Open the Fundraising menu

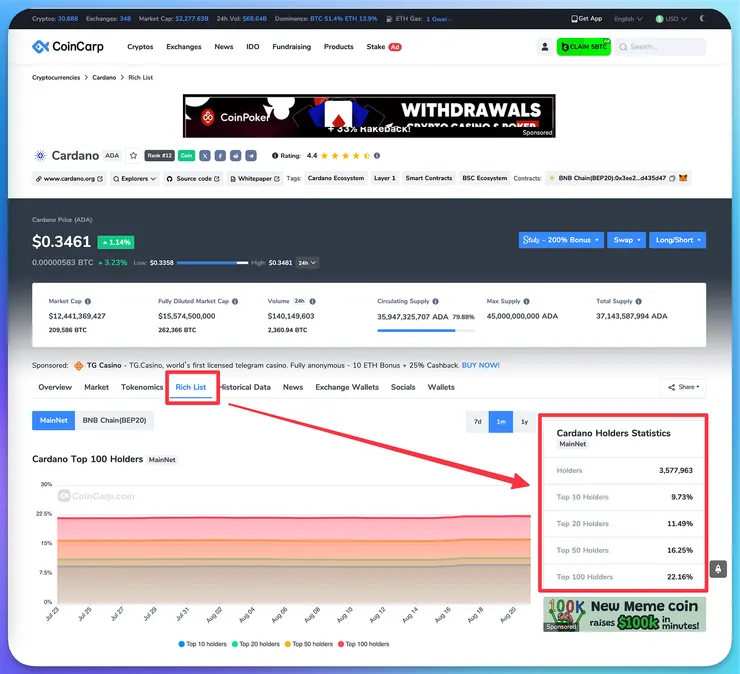292,47
